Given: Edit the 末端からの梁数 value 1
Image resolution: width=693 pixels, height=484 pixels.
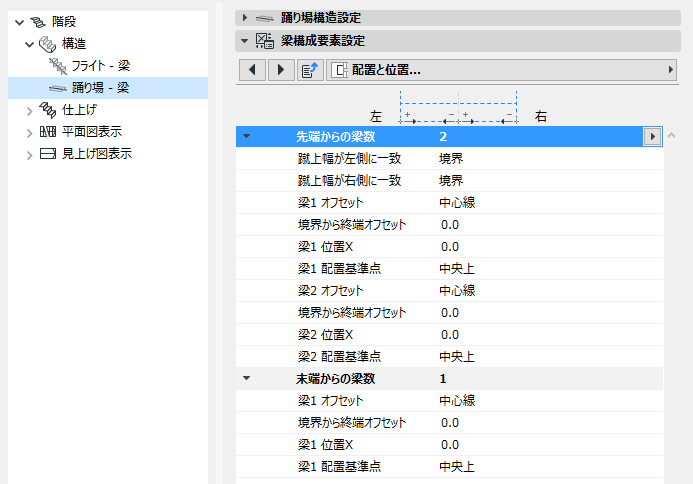Looking at the screenshot, I should 443,378.
